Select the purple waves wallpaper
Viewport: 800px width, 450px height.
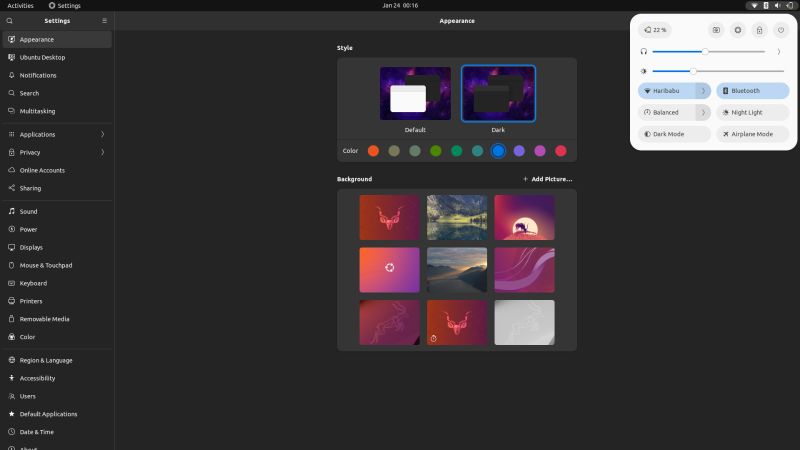(524, 270)
